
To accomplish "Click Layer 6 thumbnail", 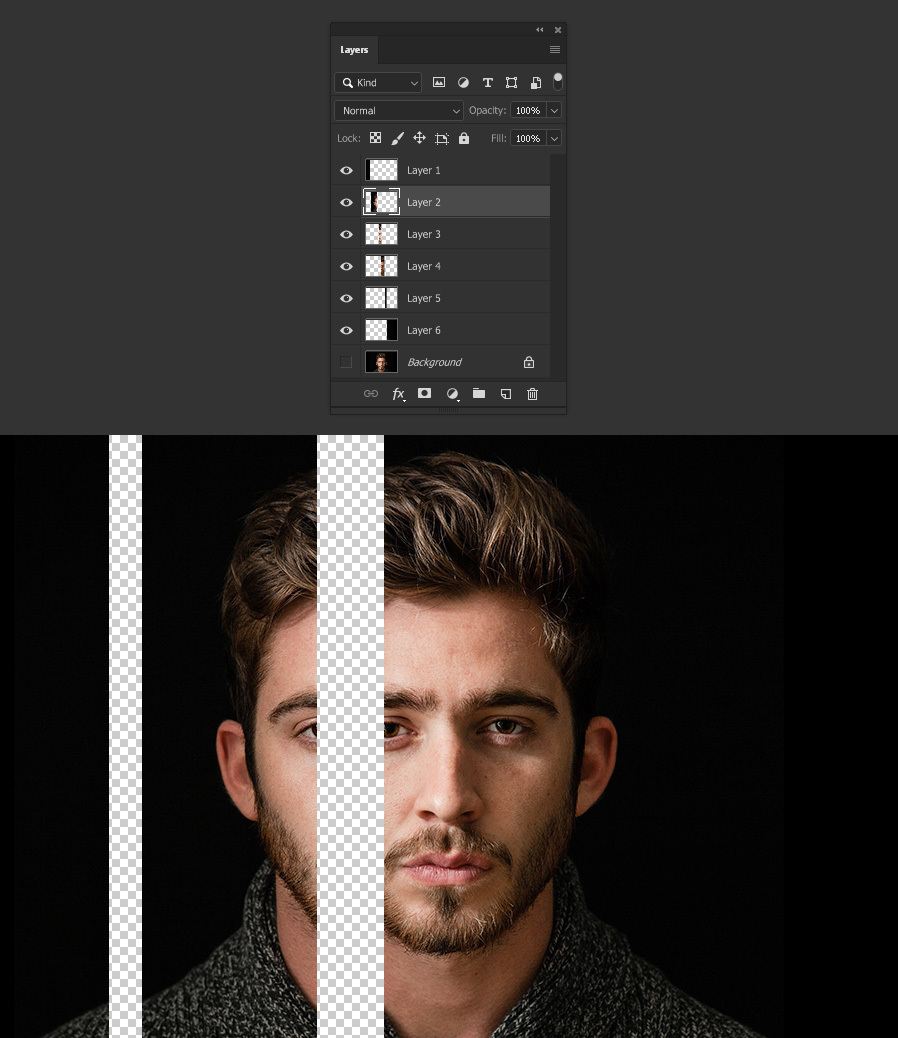I will click(381, 330).
